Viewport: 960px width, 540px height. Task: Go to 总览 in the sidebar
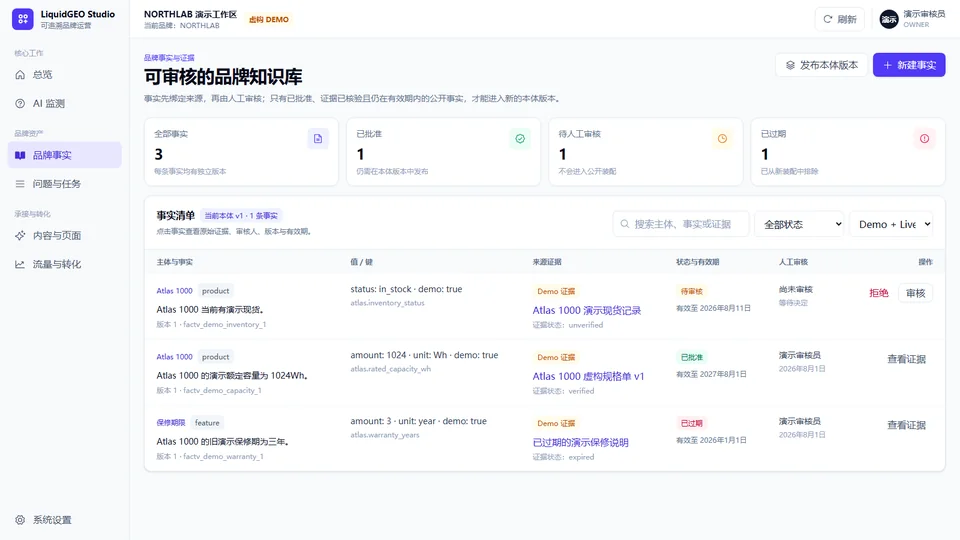coord(64,75)
